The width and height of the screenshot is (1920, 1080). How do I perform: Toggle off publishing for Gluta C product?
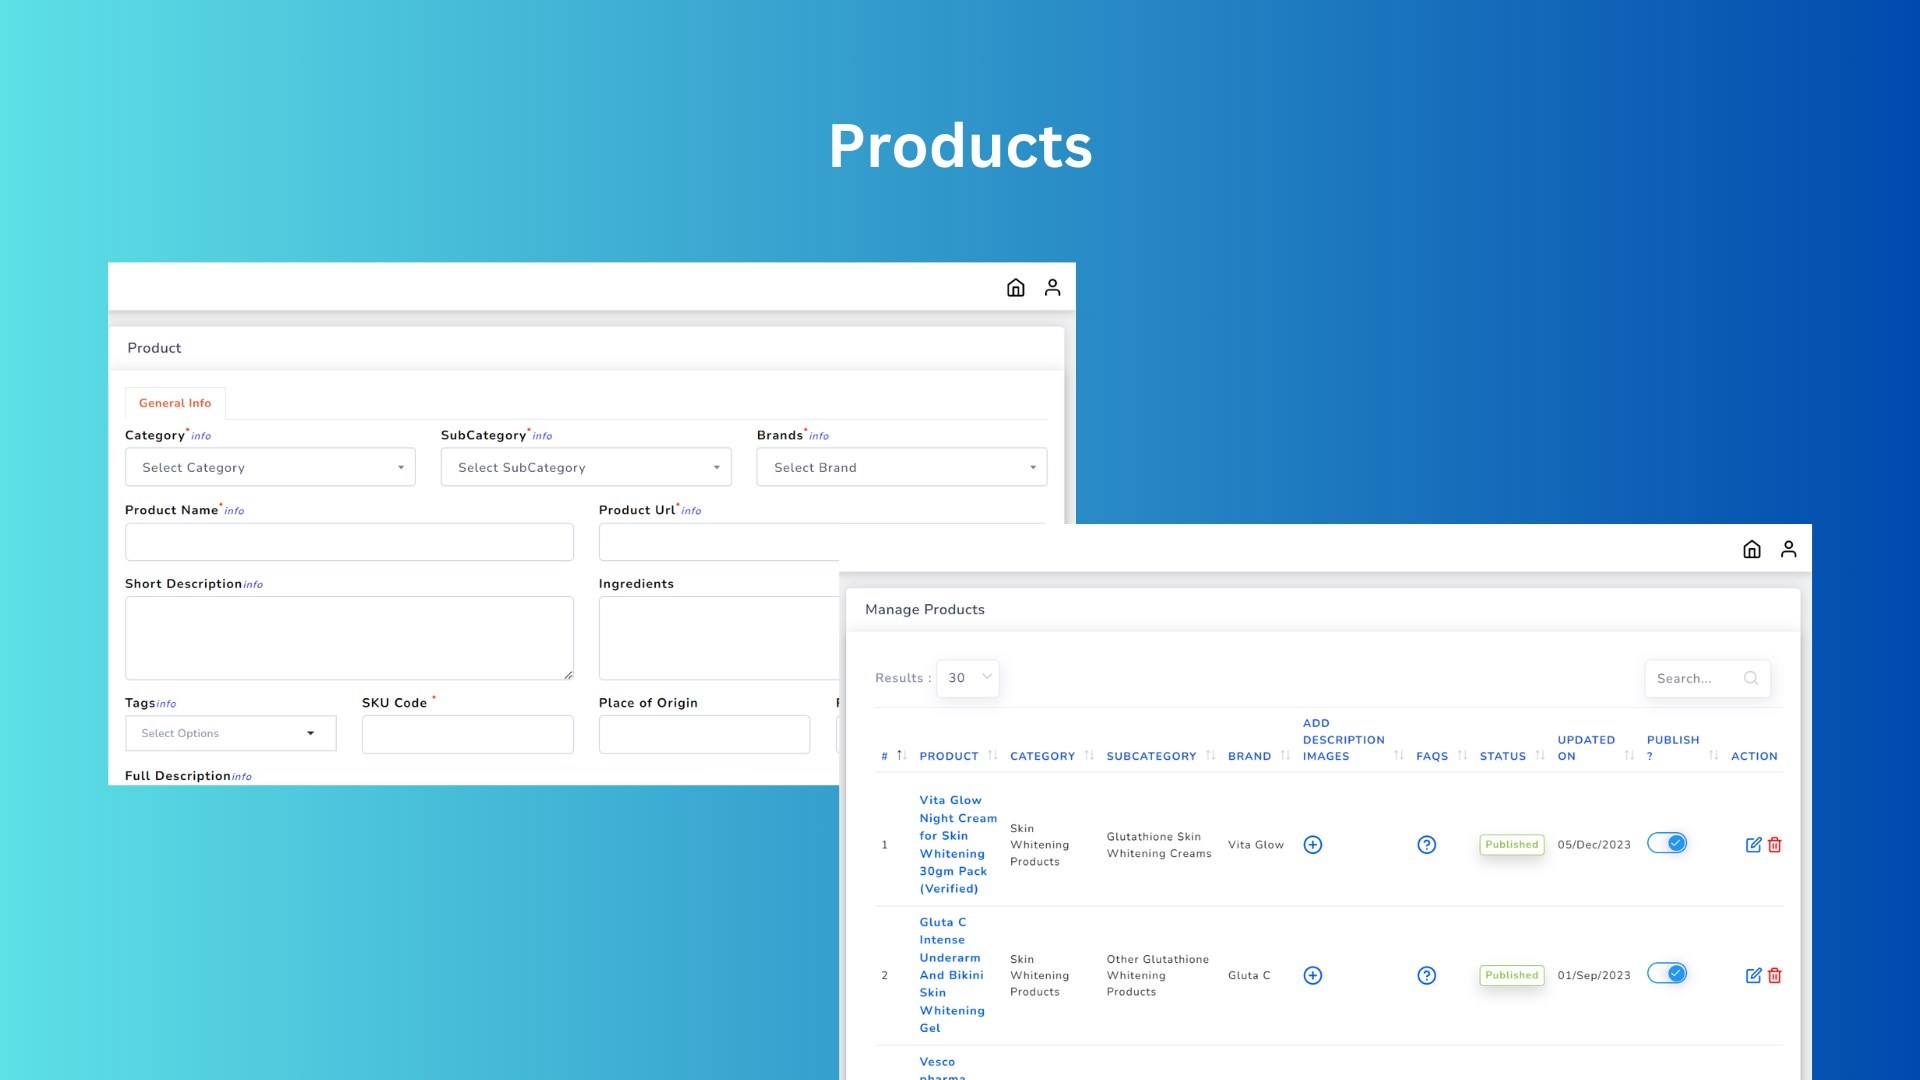(1667, 973)
